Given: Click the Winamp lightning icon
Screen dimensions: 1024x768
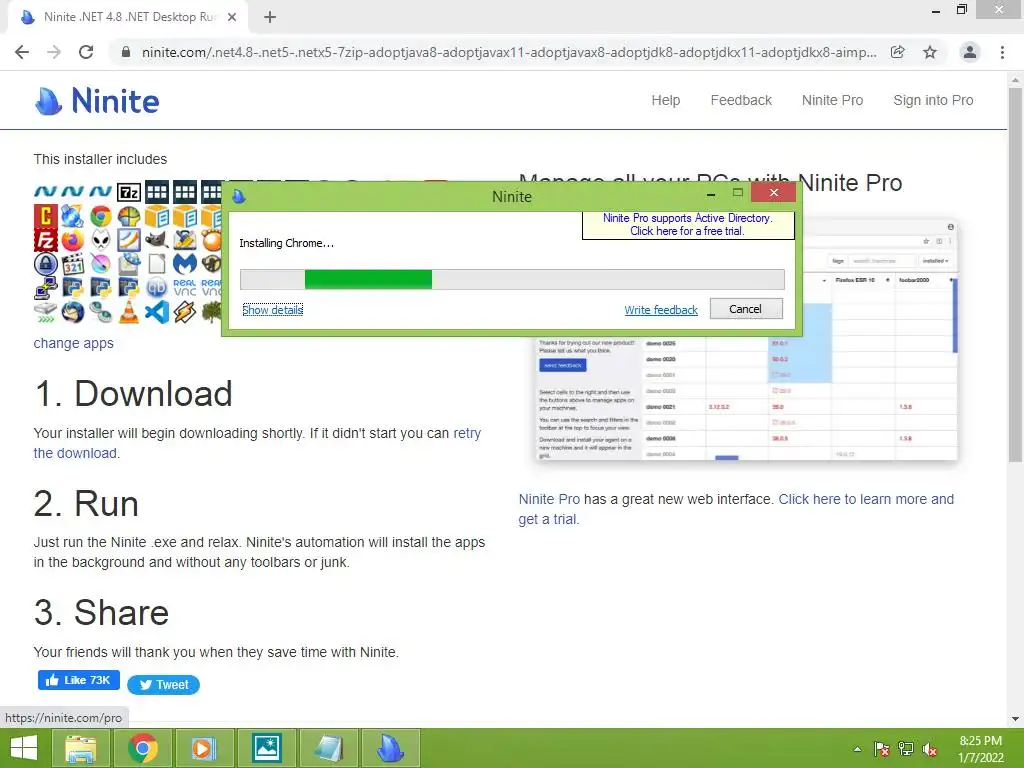Looking at the screenshot, I should 185,312.
